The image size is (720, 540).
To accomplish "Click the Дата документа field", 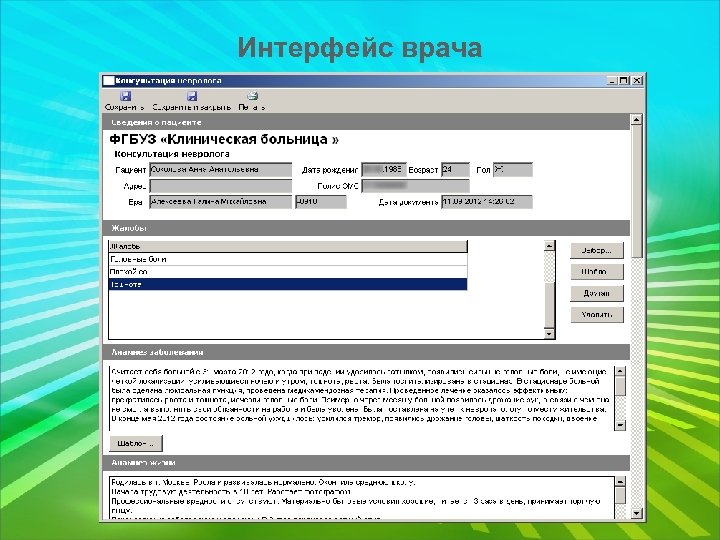I will pos(487,202).
